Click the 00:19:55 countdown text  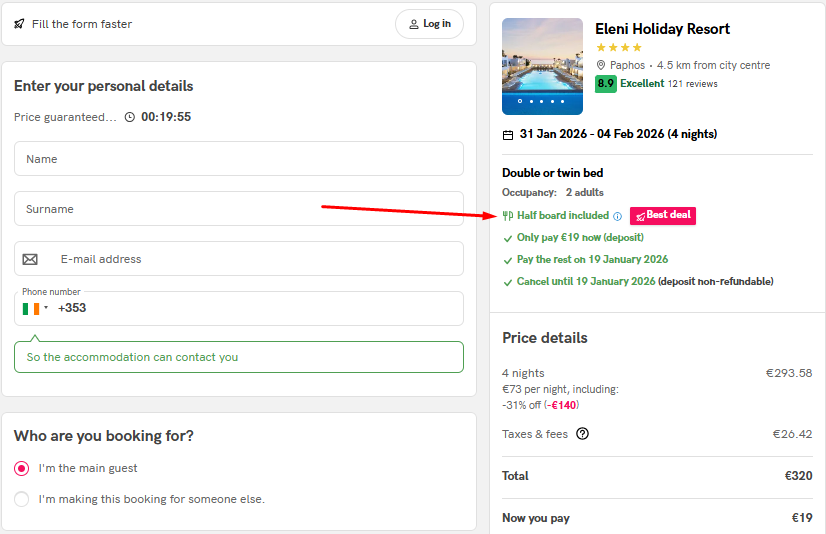tap(166, 117)
